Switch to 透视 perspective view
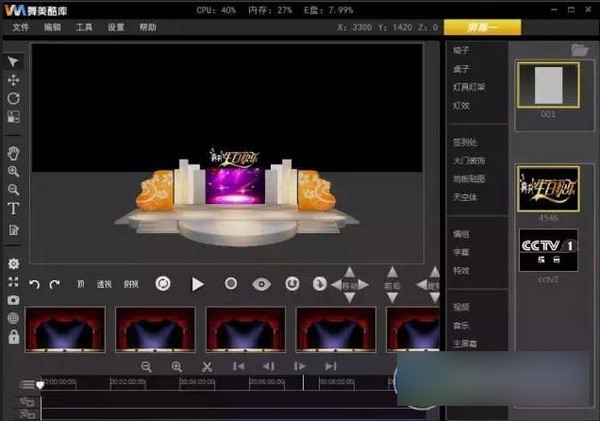600x421 pixels. click(104, 284)
